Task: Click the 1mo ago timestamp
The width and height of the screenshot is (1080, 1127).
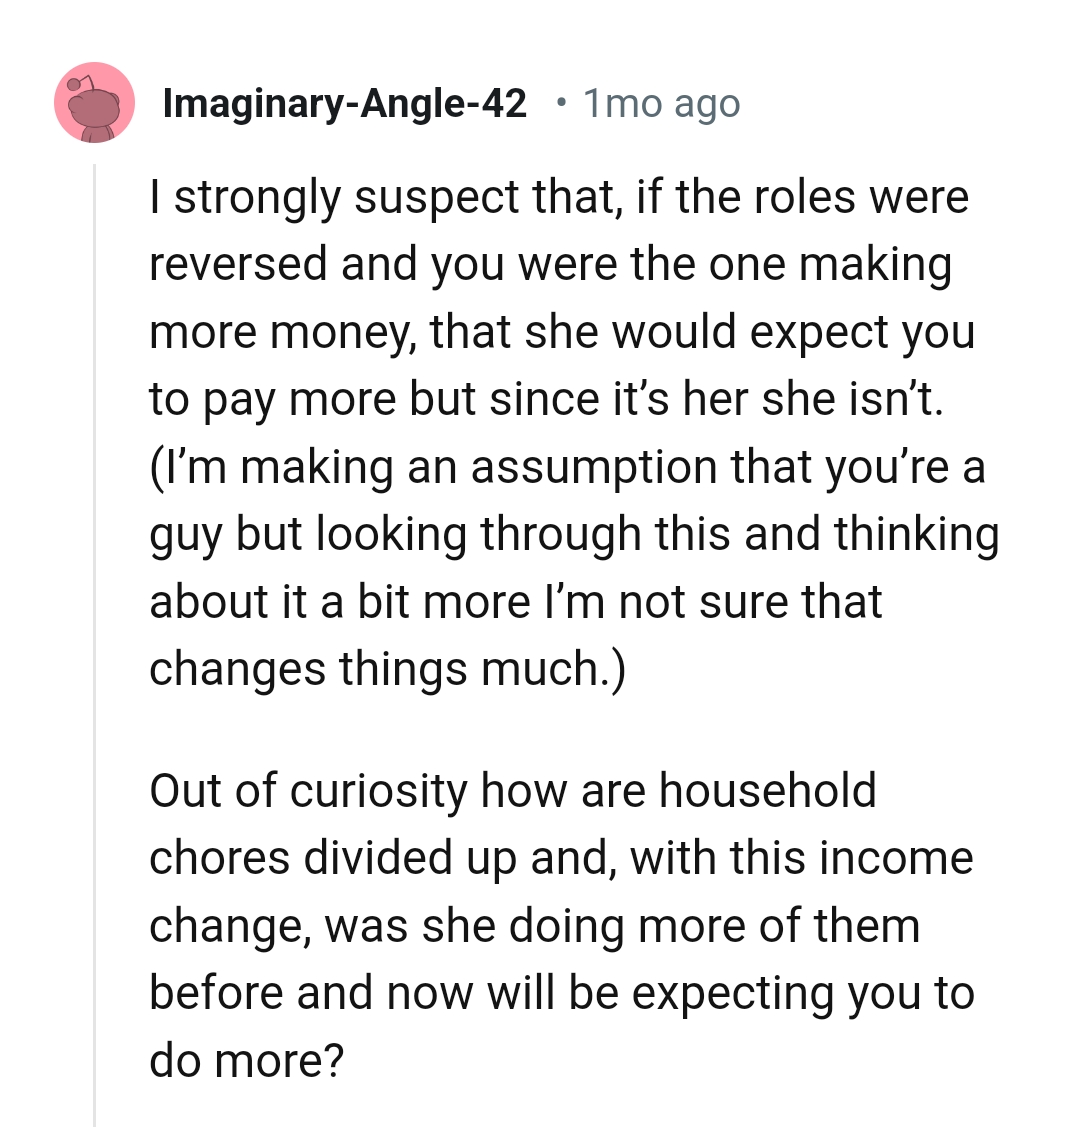Action: point(661,102)
